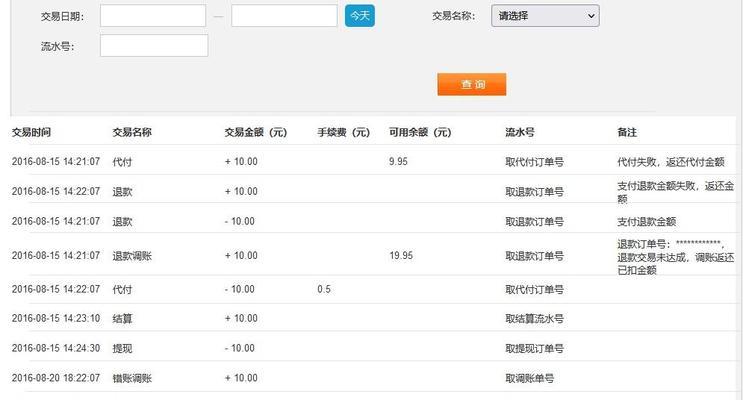
Task: Click the 交易金额（元） column header
Action: (256, 132)
